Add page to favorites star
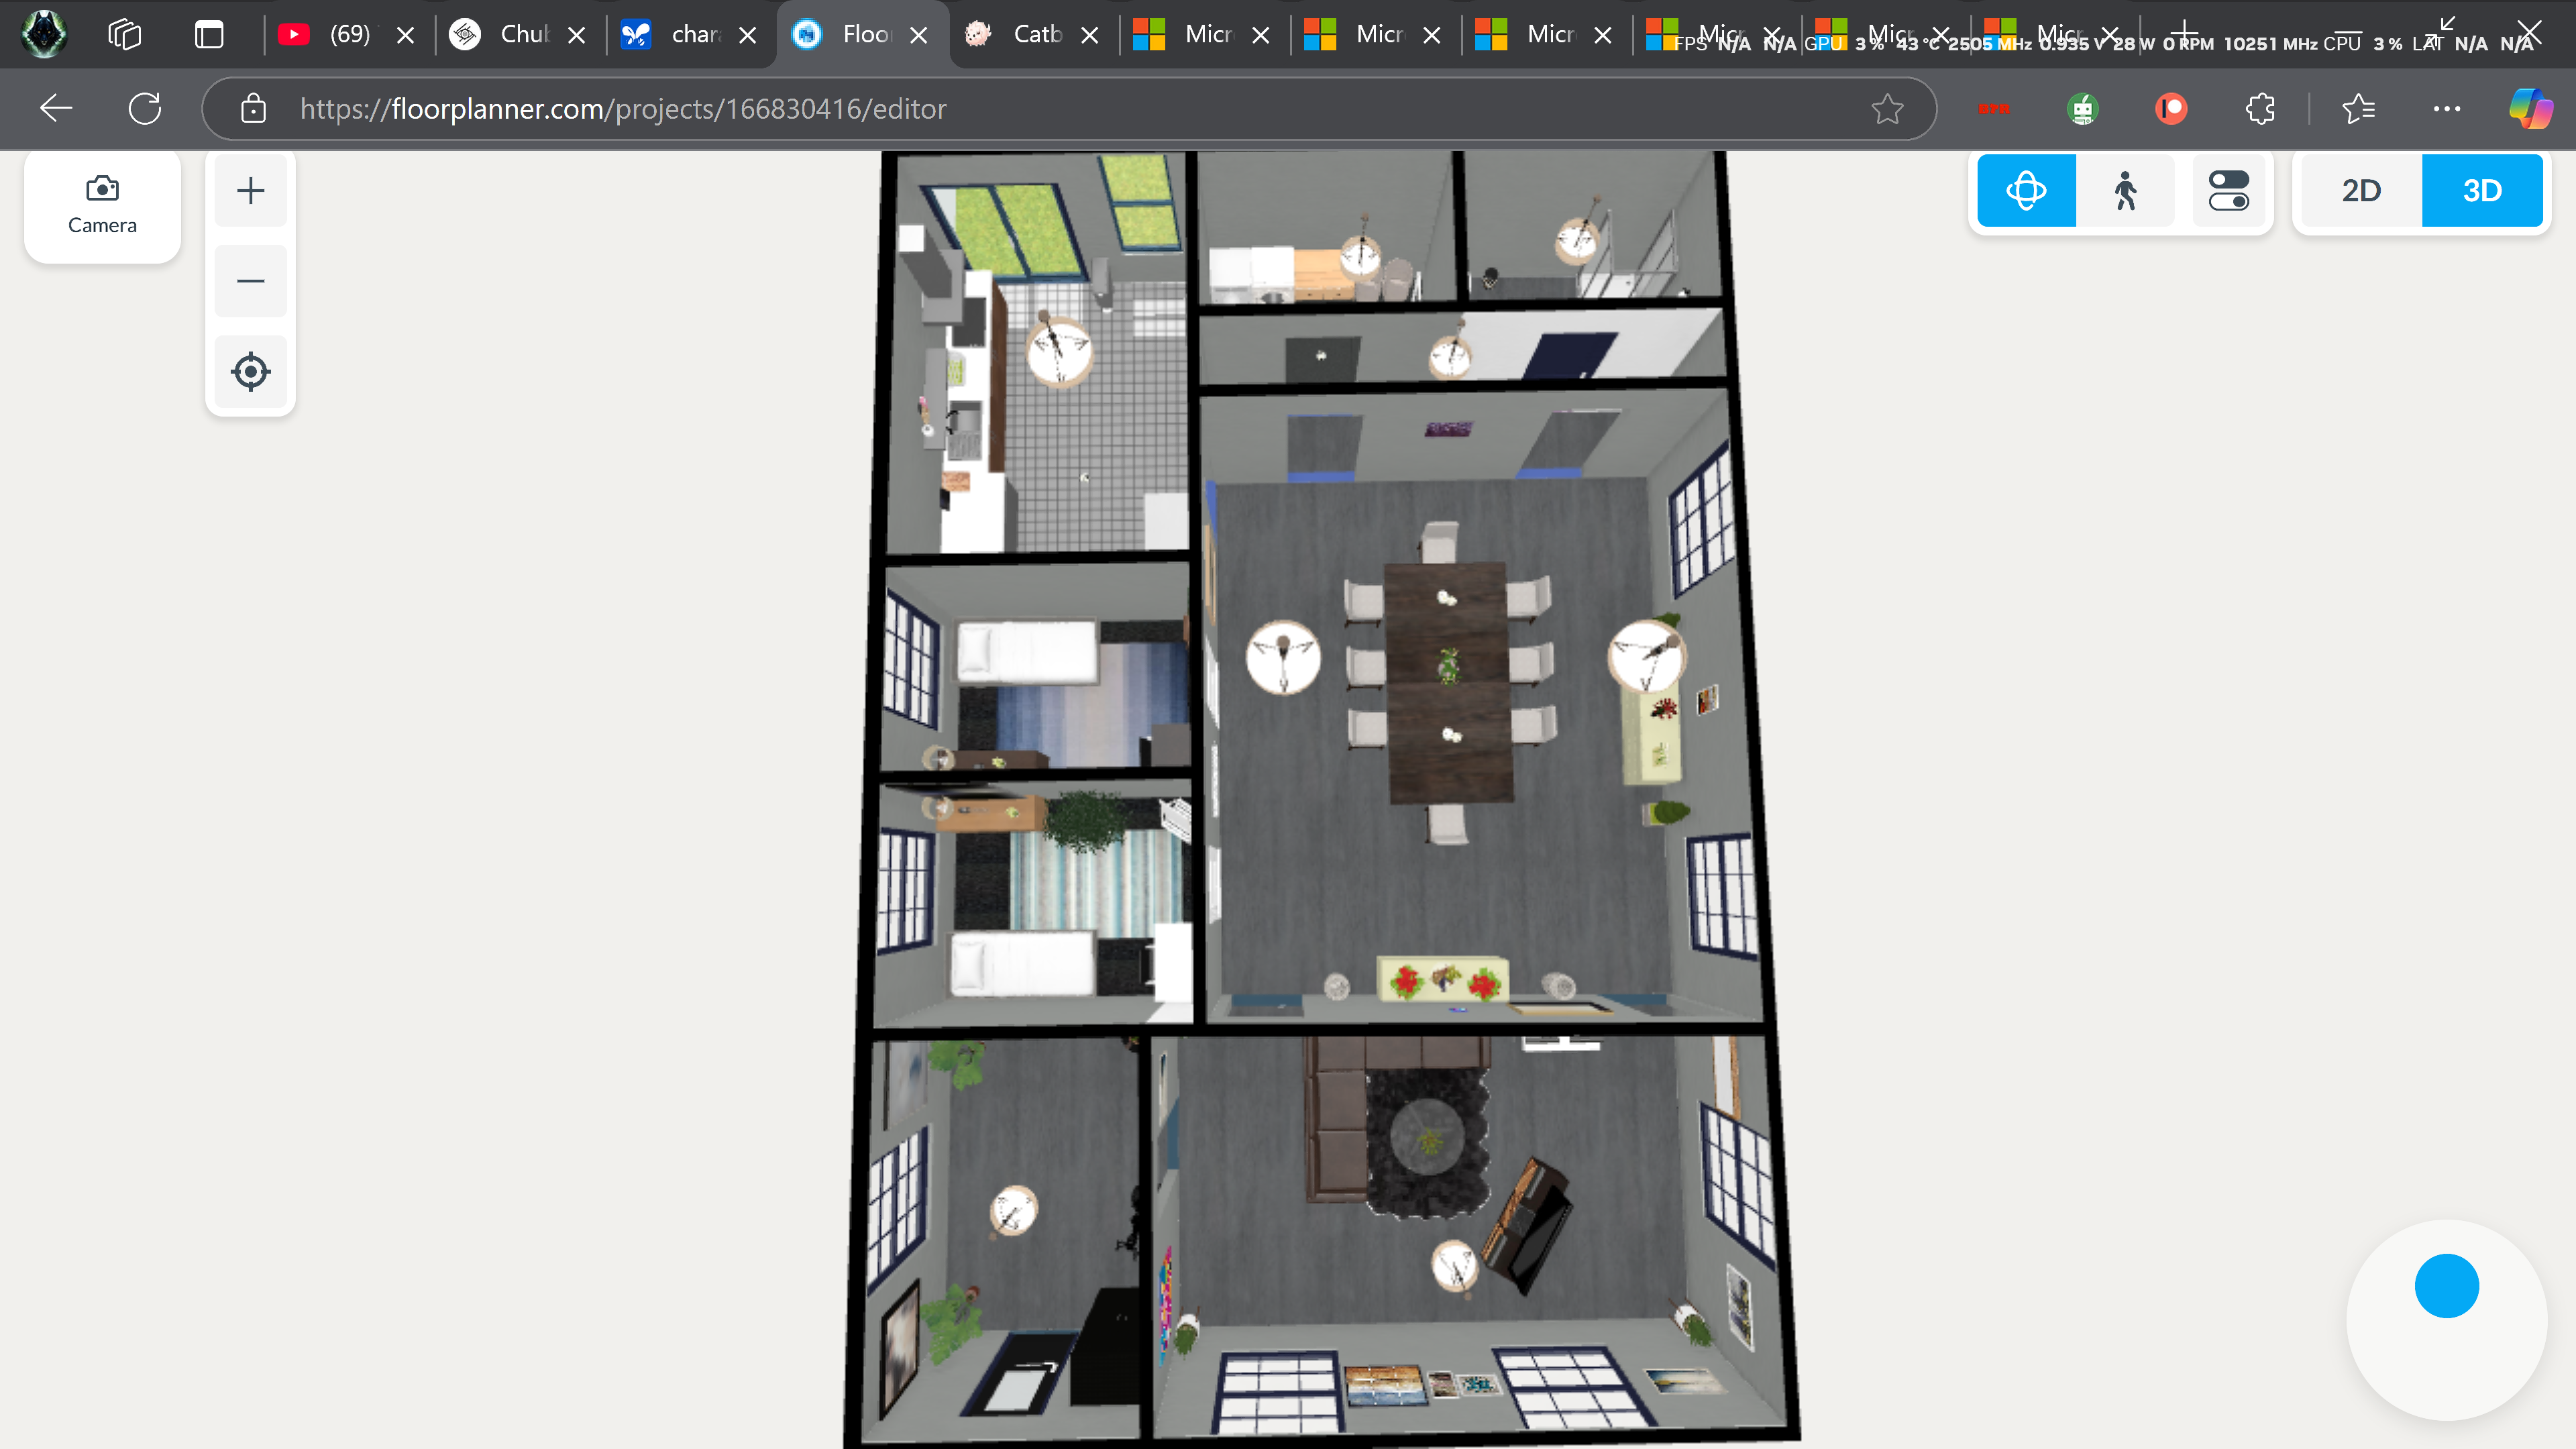The height and width of the screenshot is (1449, 2576). 1887,108
